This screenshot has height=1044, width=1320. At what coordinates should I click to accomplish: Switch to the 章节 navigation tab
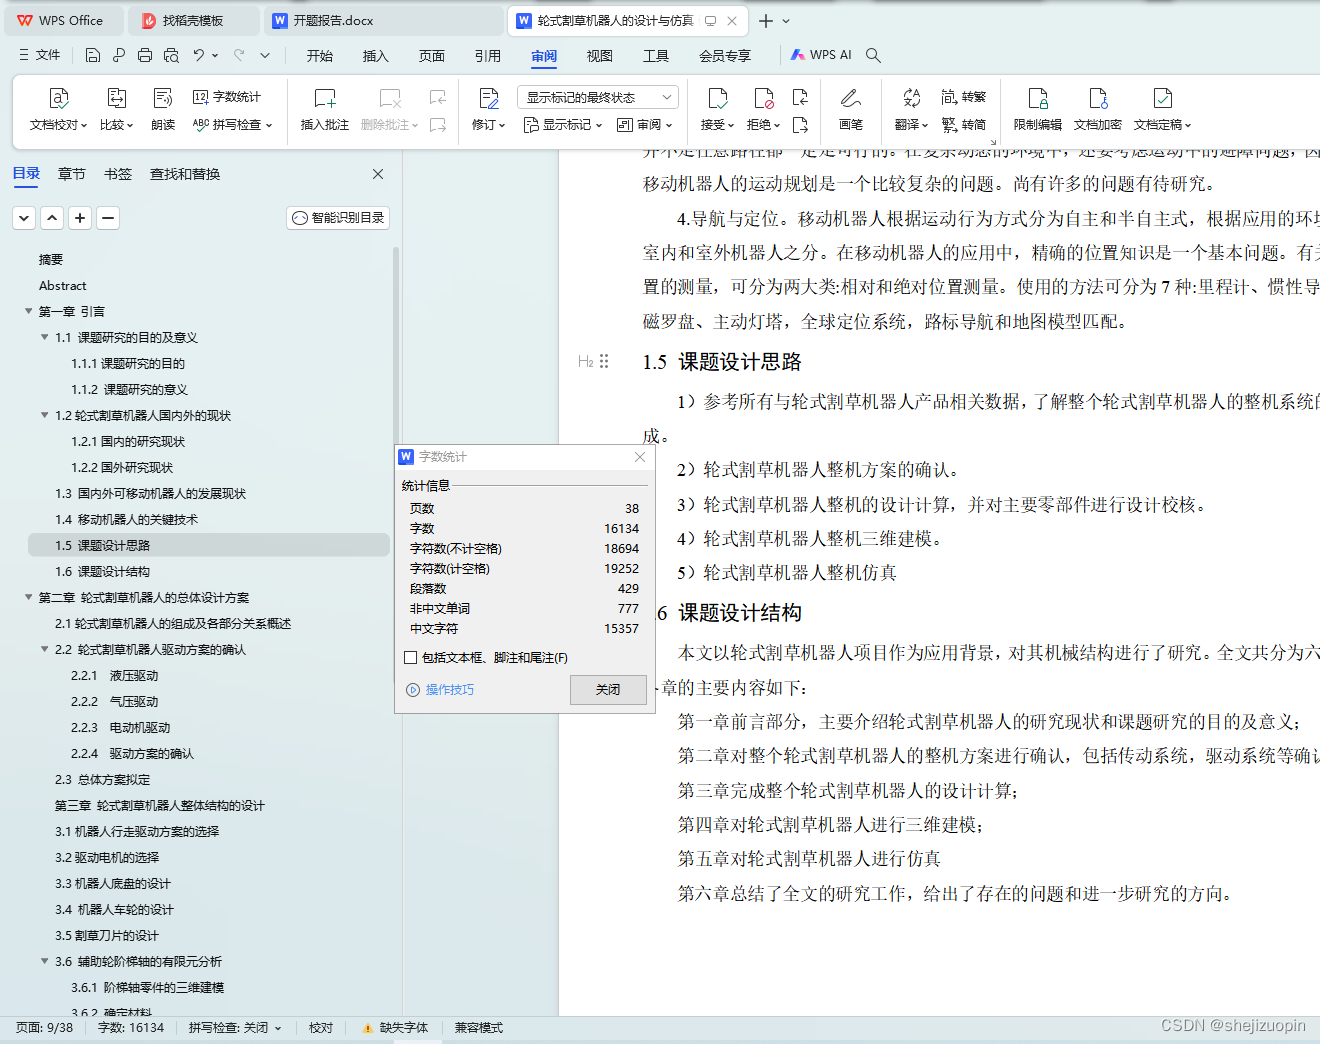click(x=72, y=174)
